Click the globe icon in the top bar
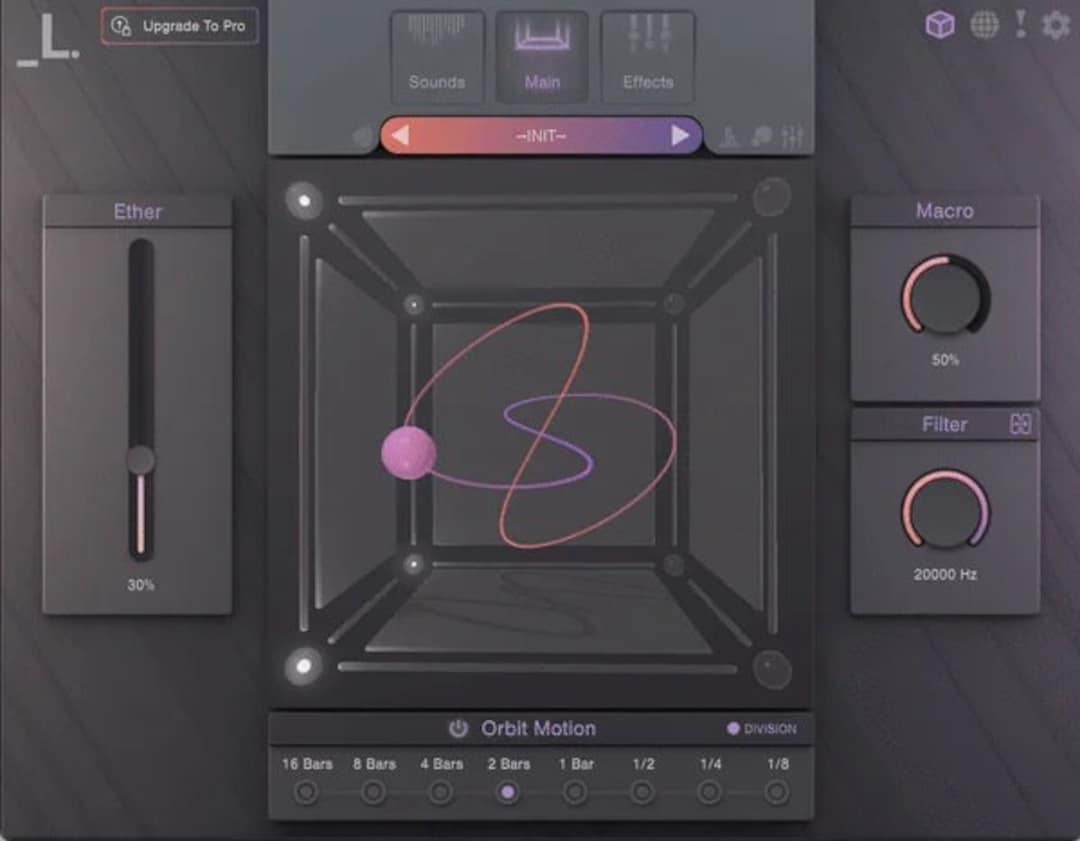The height and width of the screenshot is (841, 1080). point(985,25)
